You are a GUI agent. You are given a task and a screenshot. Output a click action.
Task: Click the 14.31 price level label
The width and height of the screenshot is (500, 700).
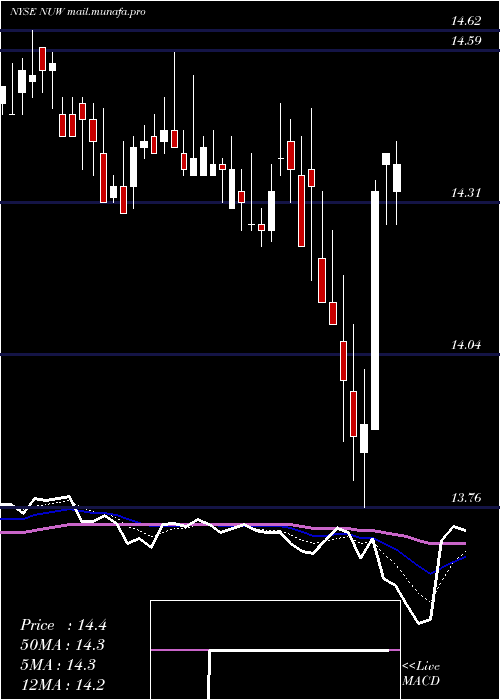466,193
